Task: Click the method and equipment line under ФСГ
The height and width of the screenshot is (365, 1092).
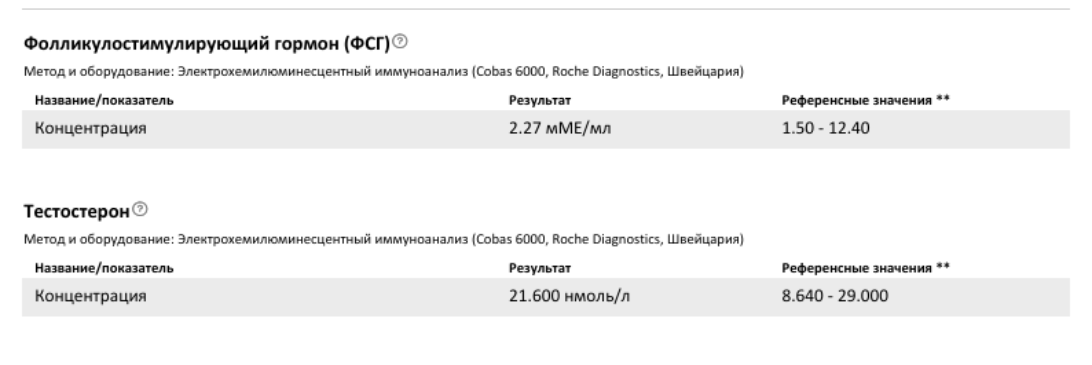Action: point(384,72)
